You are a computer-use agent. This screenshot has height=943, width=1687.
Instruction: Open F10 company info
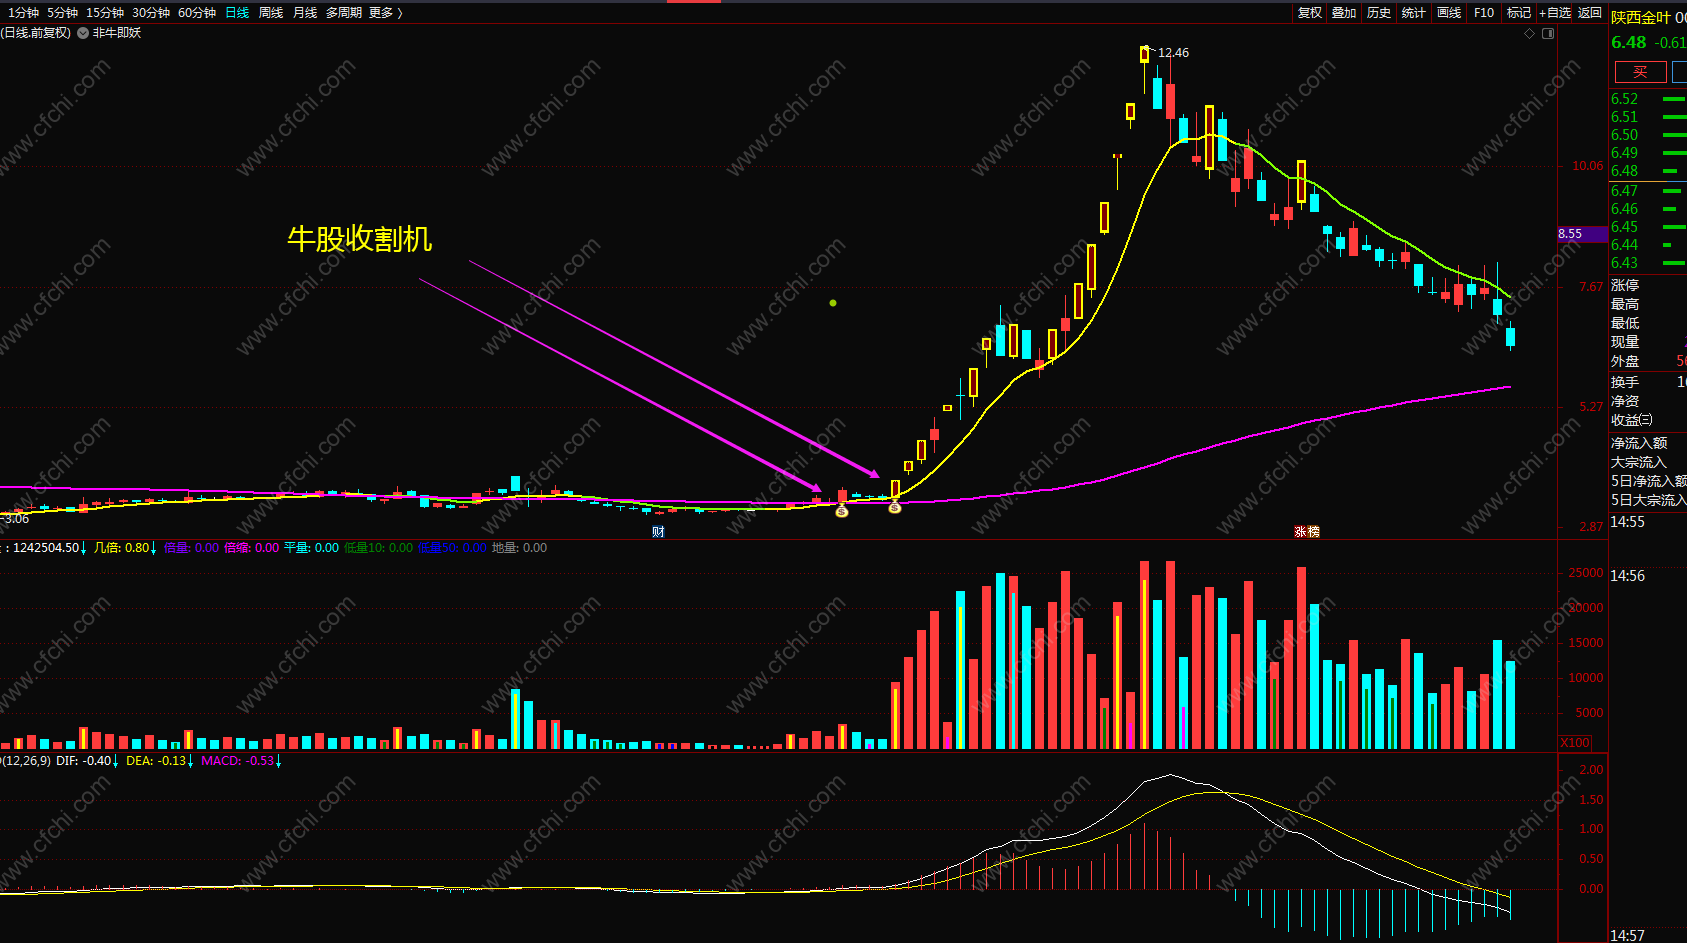pyautogui.click(x=1484, y=13)
